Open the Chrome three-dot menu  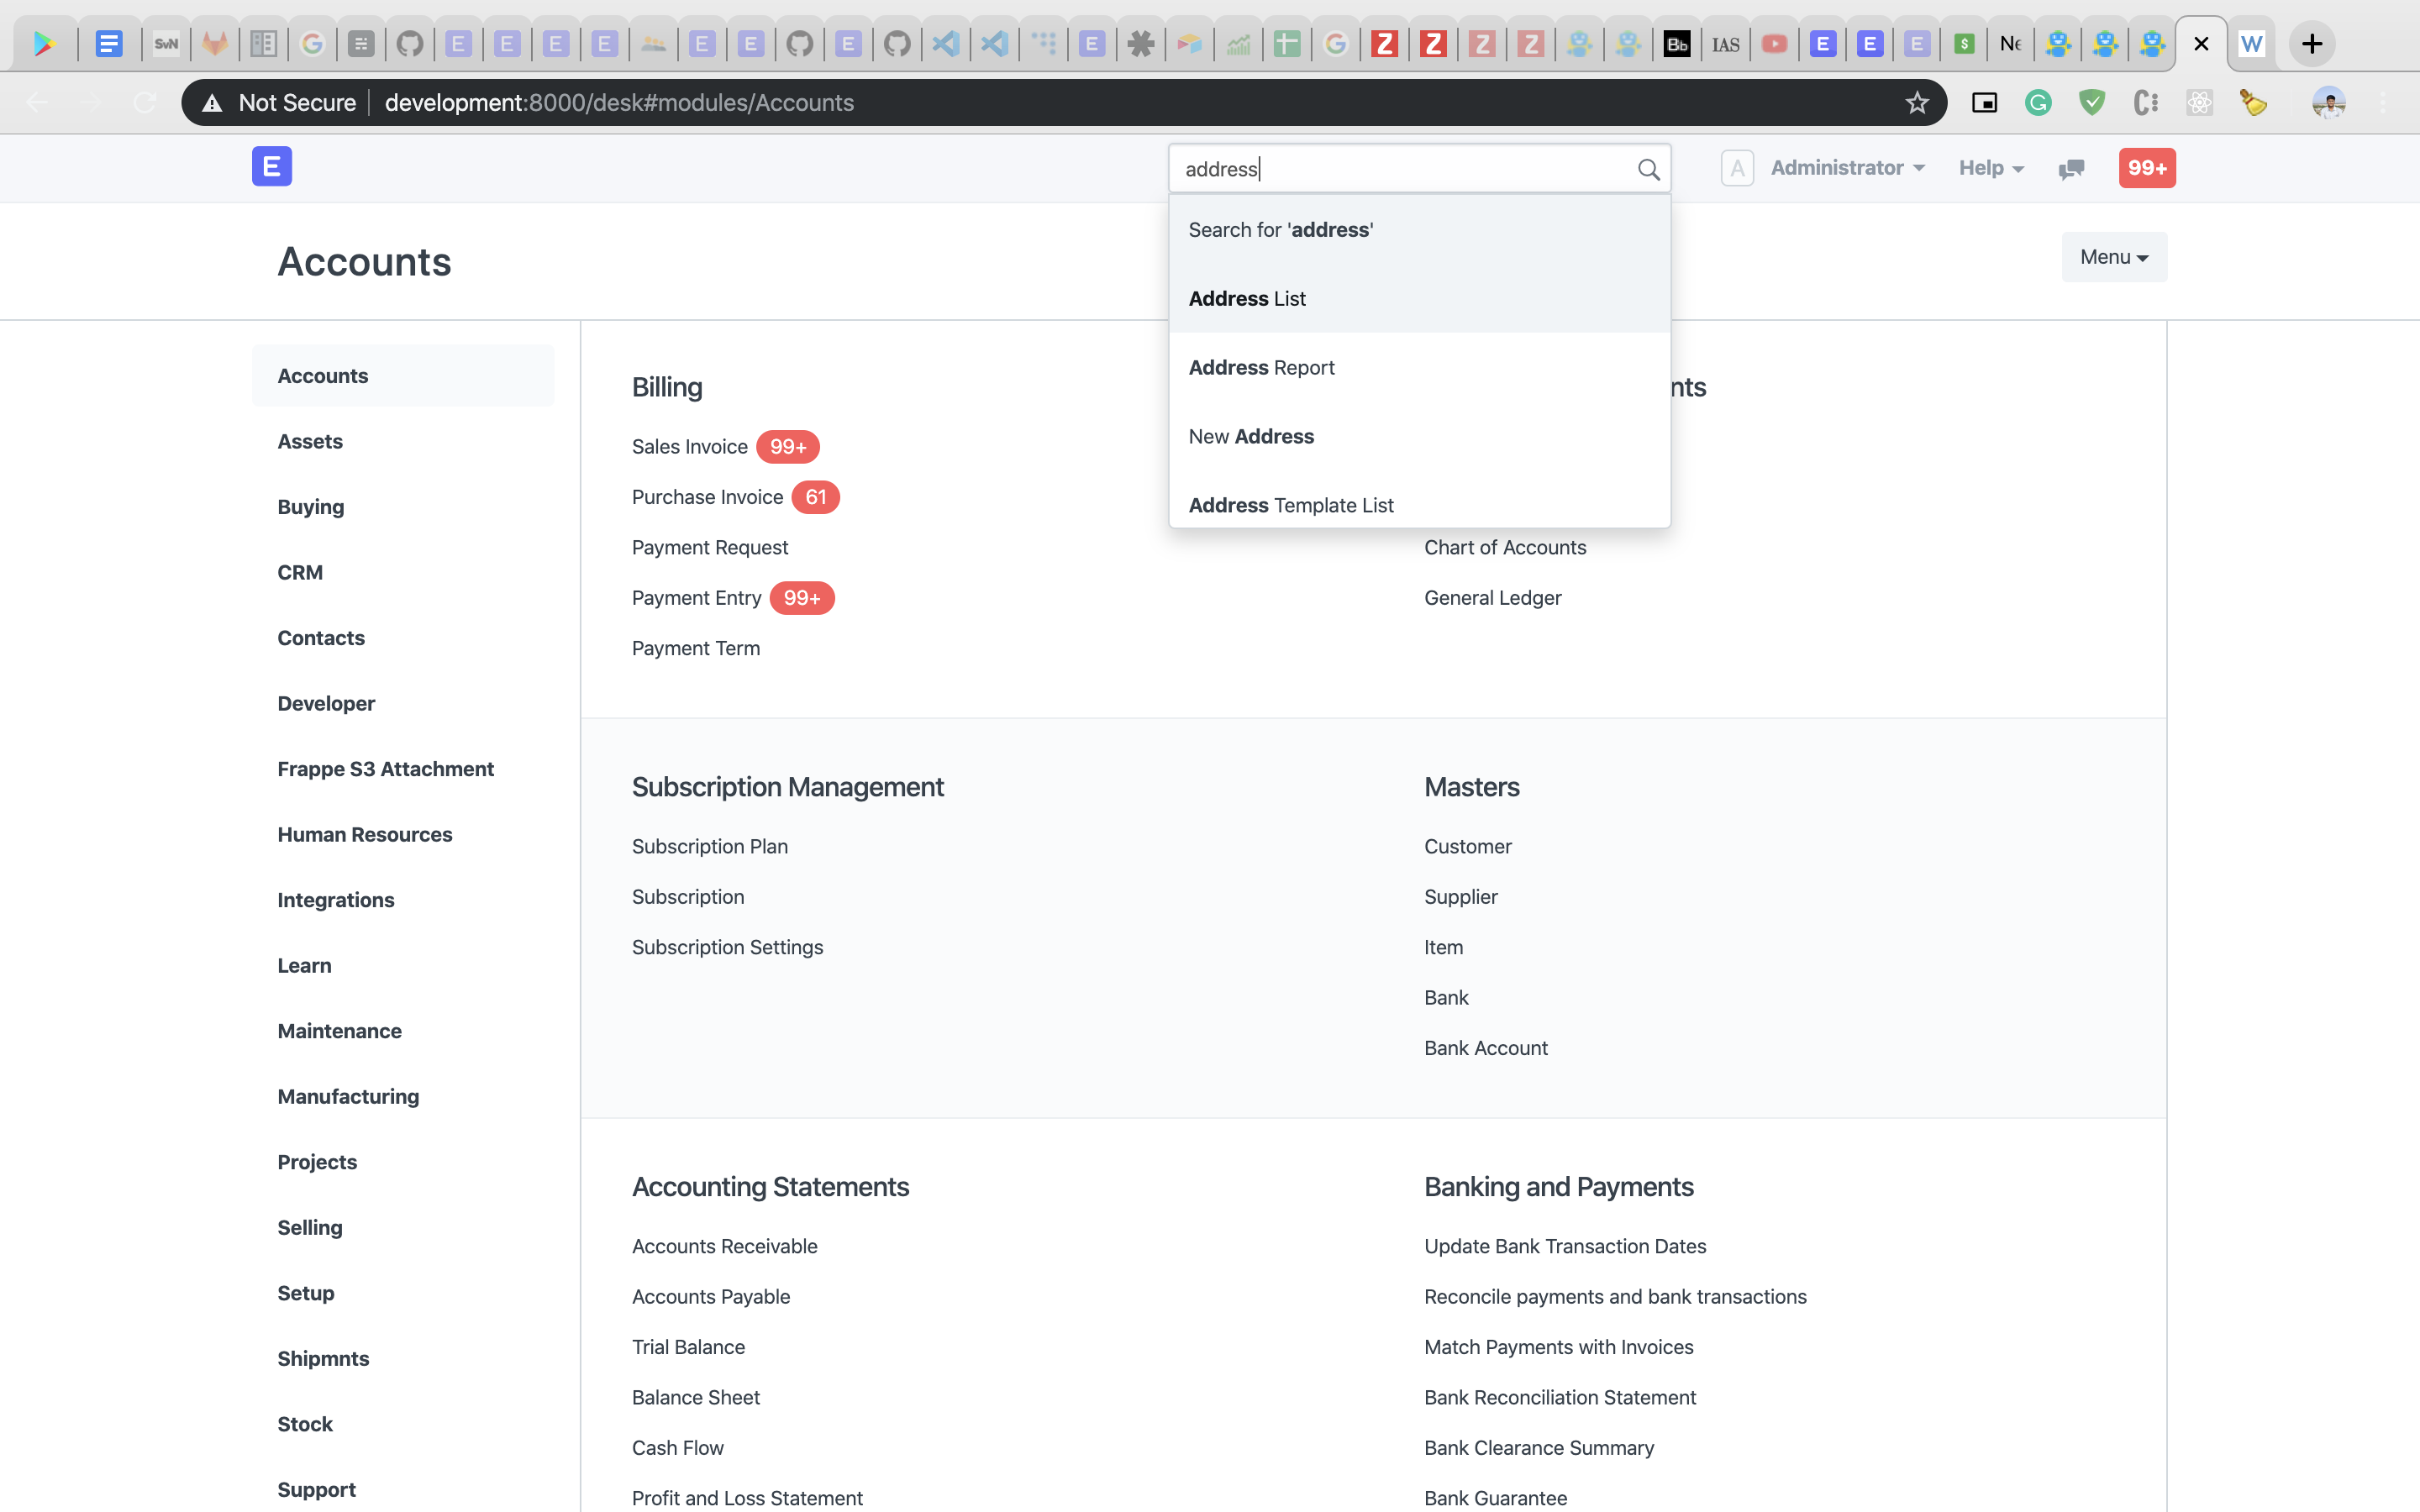click(x=2383, y=103)
